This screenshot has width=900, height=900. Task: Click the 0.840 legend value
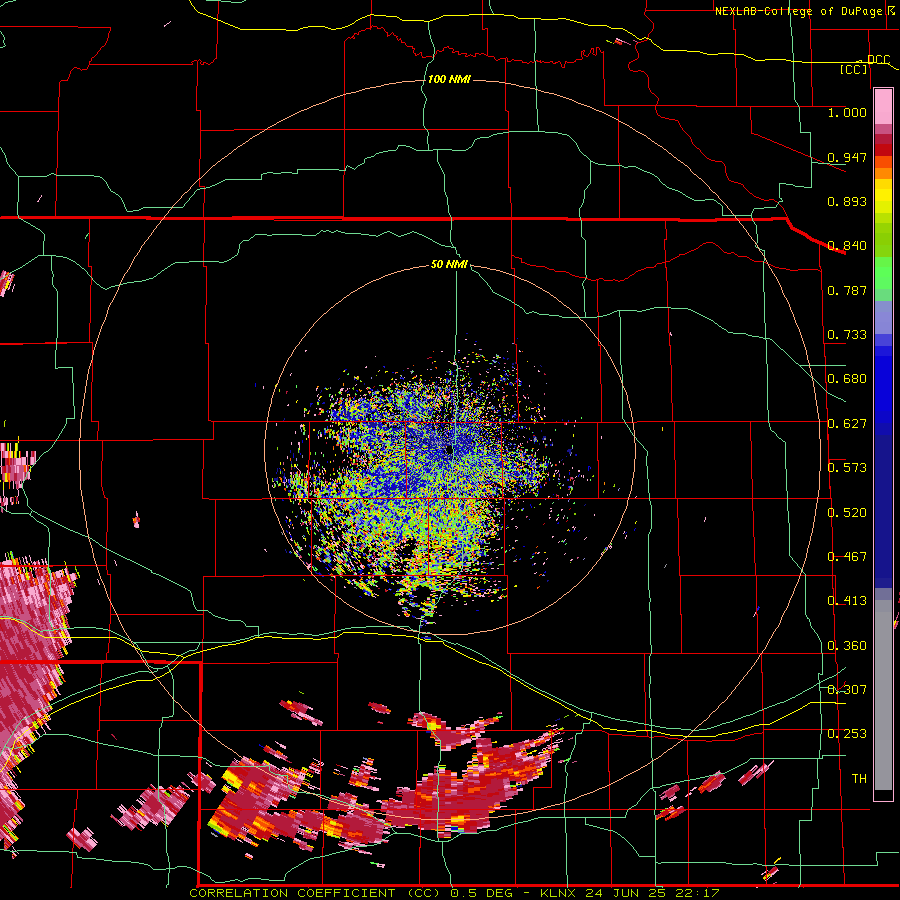[847, 246]
